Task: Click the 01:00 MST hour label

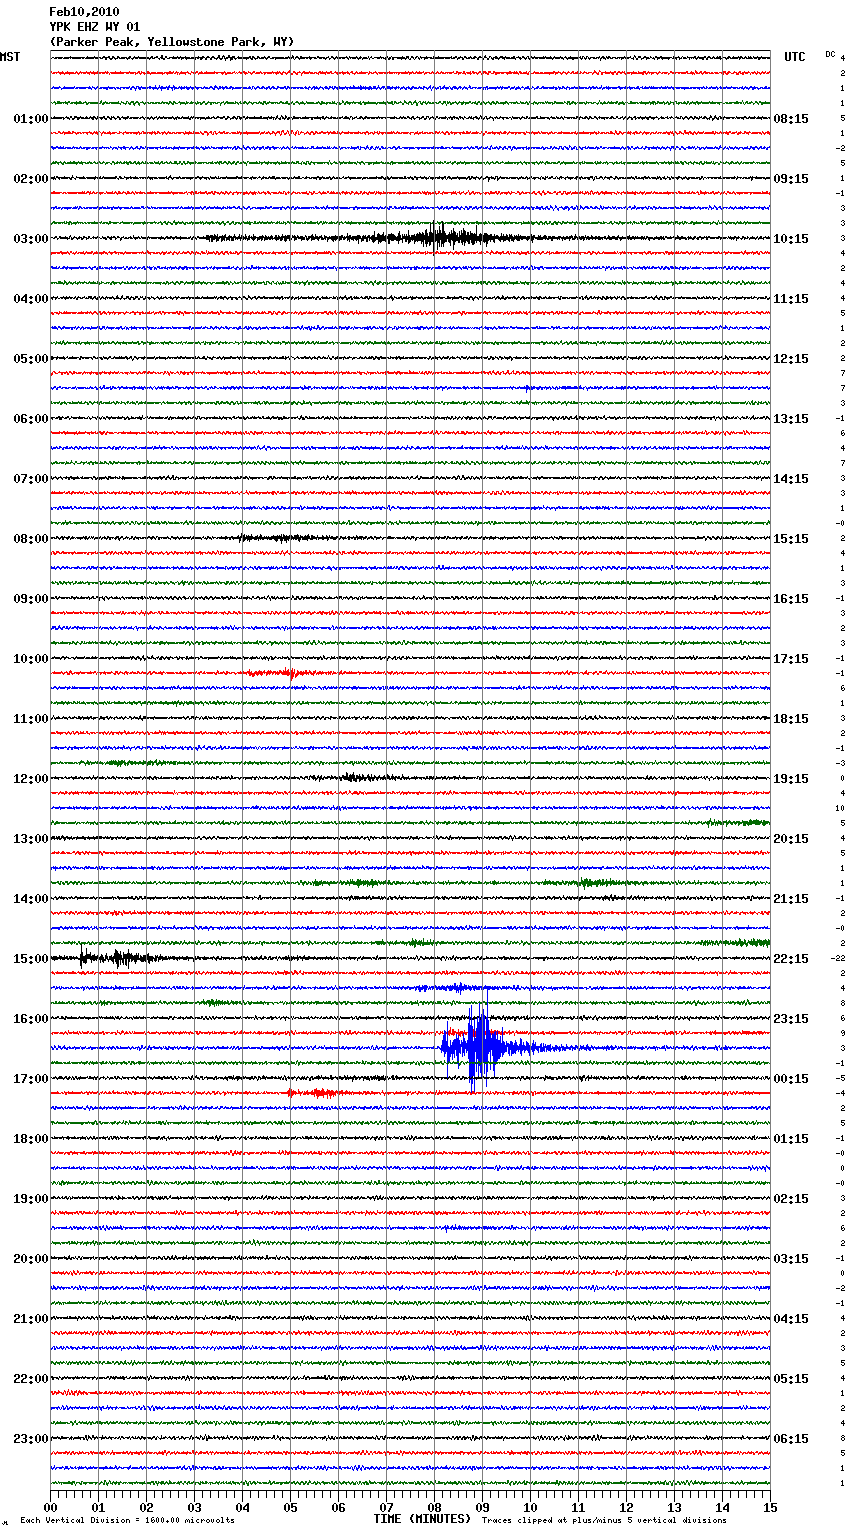Action: [31, 119]
